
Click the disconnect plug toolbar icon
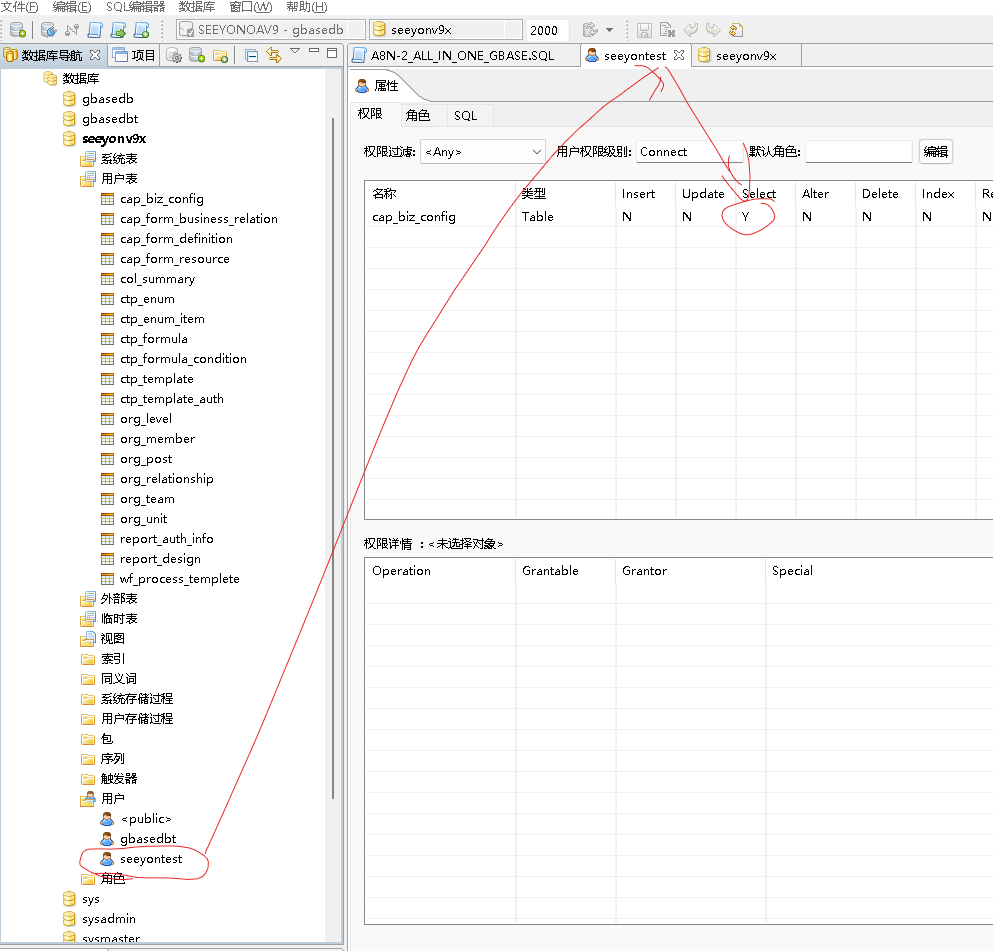[72, 30]
